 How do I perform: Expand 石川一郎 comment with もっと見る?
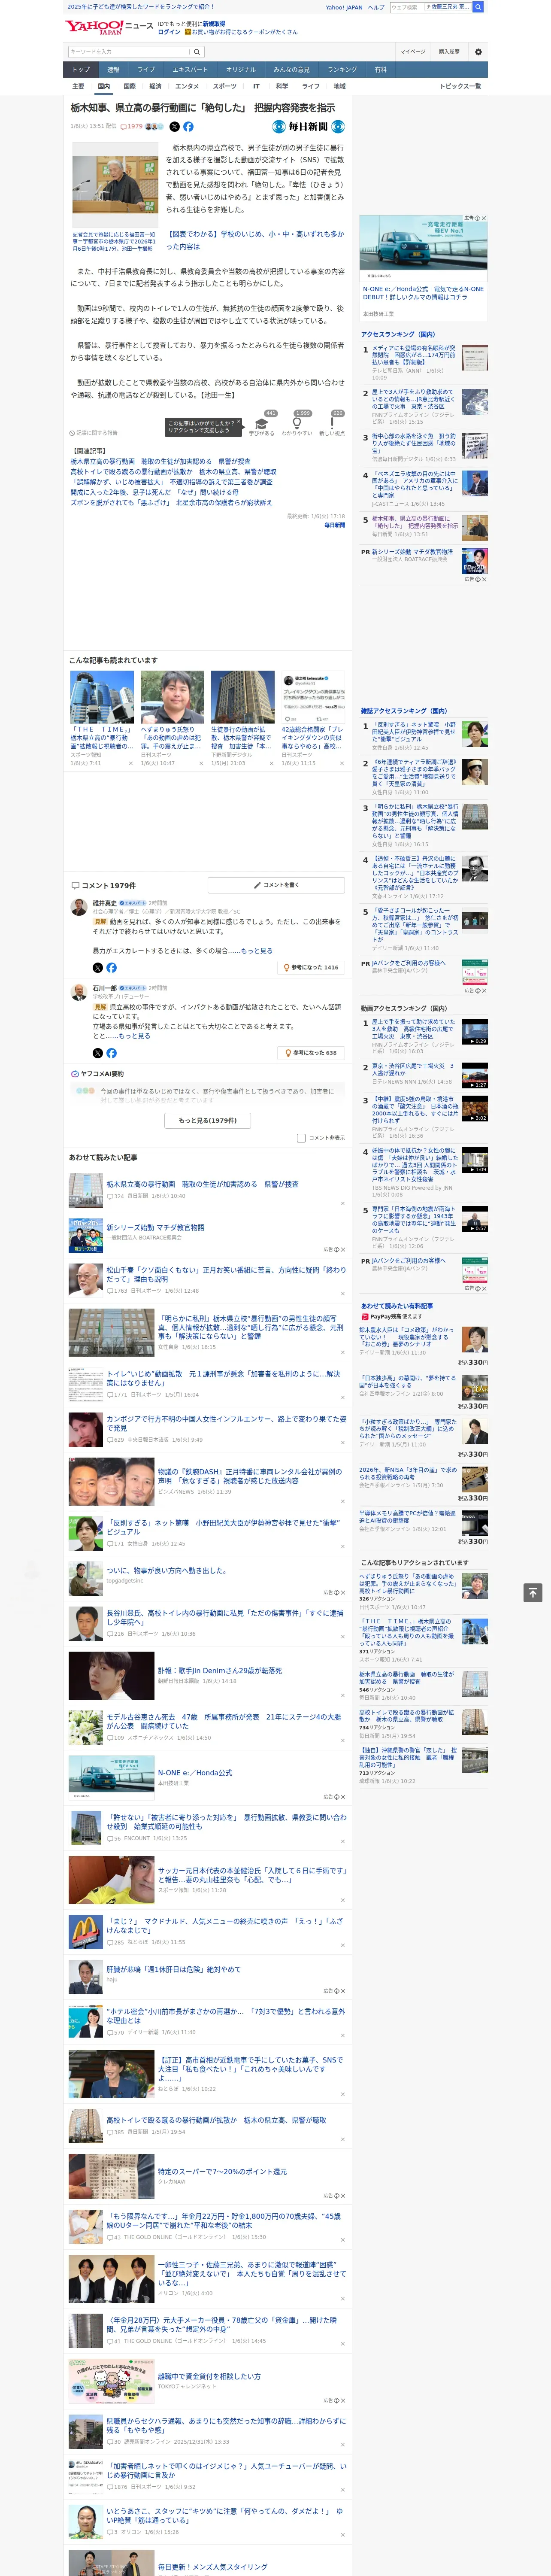(x=135, y=1036)
